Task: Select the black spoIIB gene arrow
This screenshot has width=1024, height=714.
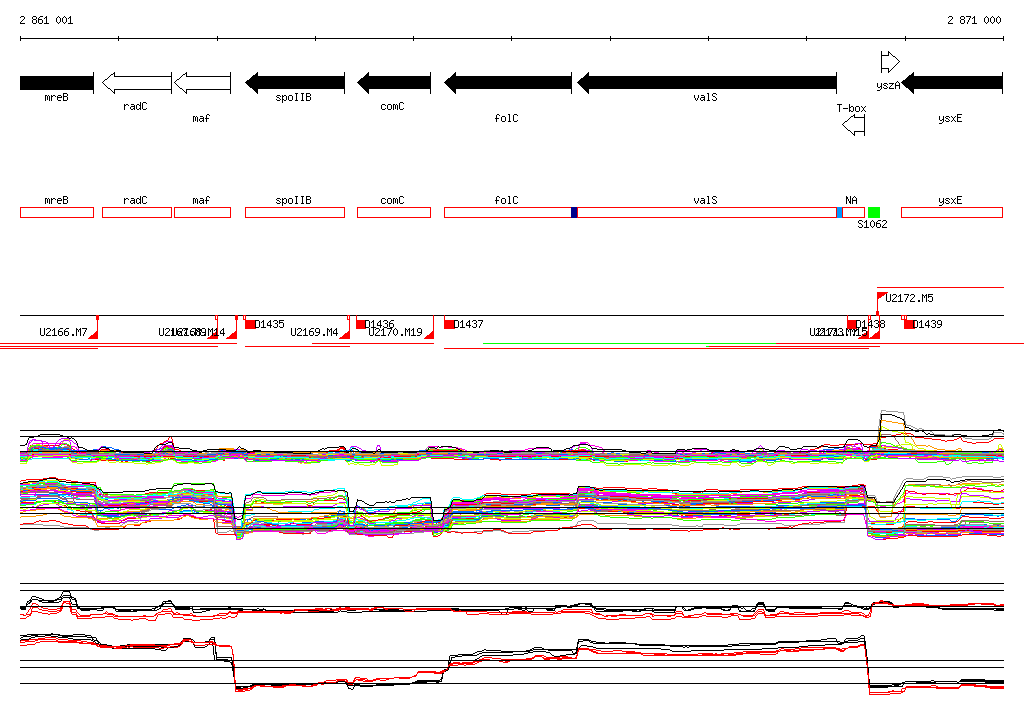Action: point(295,83)
